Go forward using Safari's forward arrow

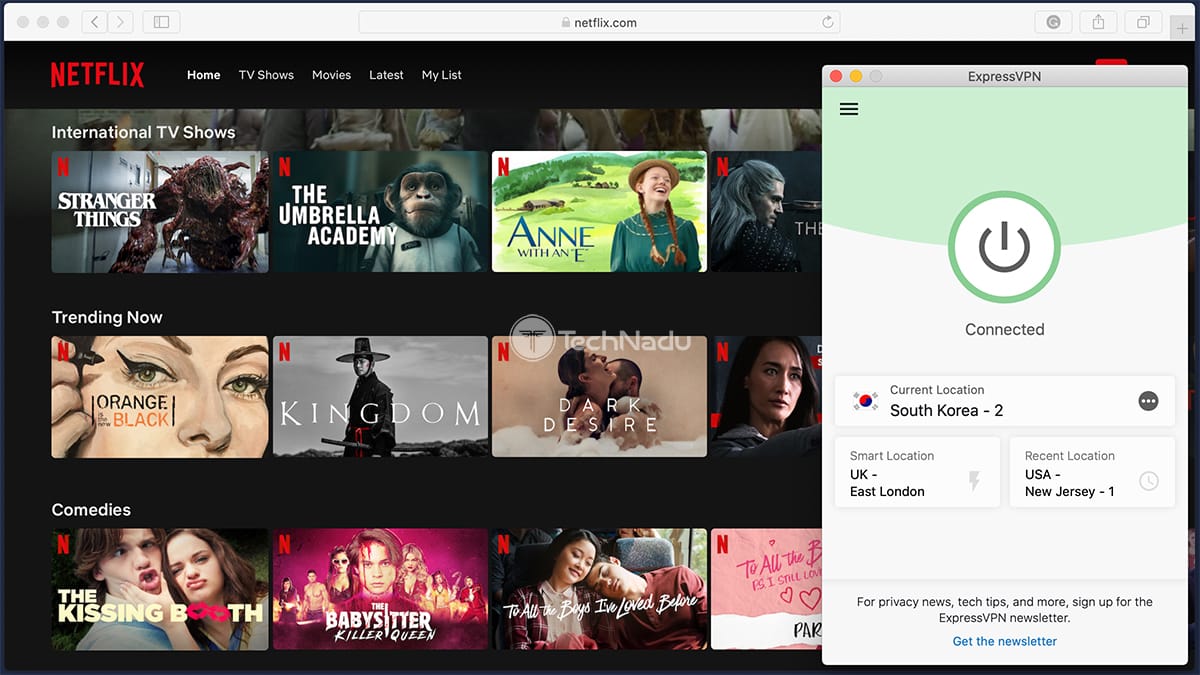coord(120,22)
